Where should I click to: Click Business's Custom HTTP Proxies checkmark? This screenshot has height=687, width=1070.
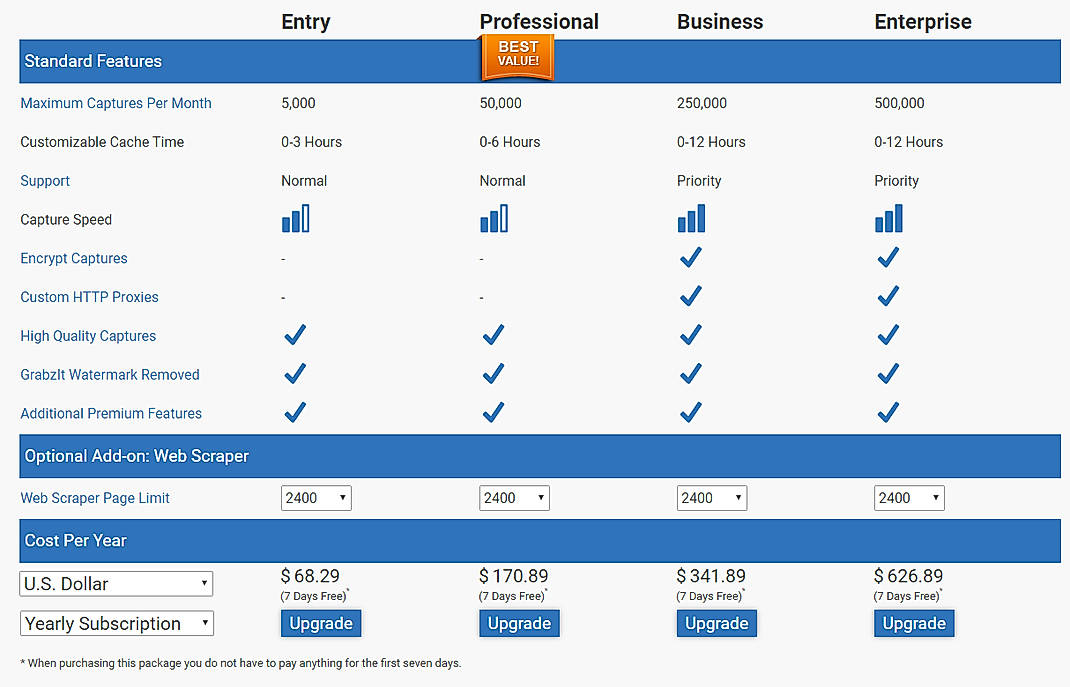(691, 296)
